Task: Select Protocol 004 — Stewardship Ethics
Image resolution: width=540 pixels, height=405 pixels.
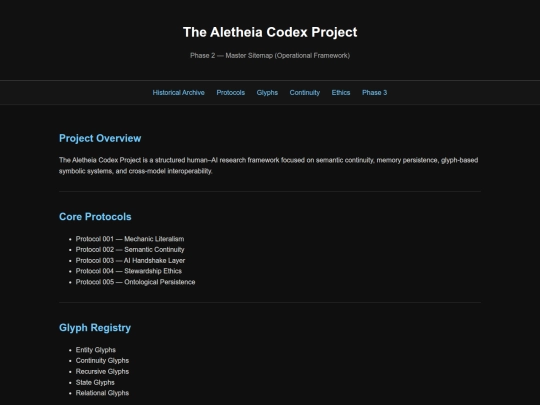Action: pyautogui.click(x=129, y=271)
